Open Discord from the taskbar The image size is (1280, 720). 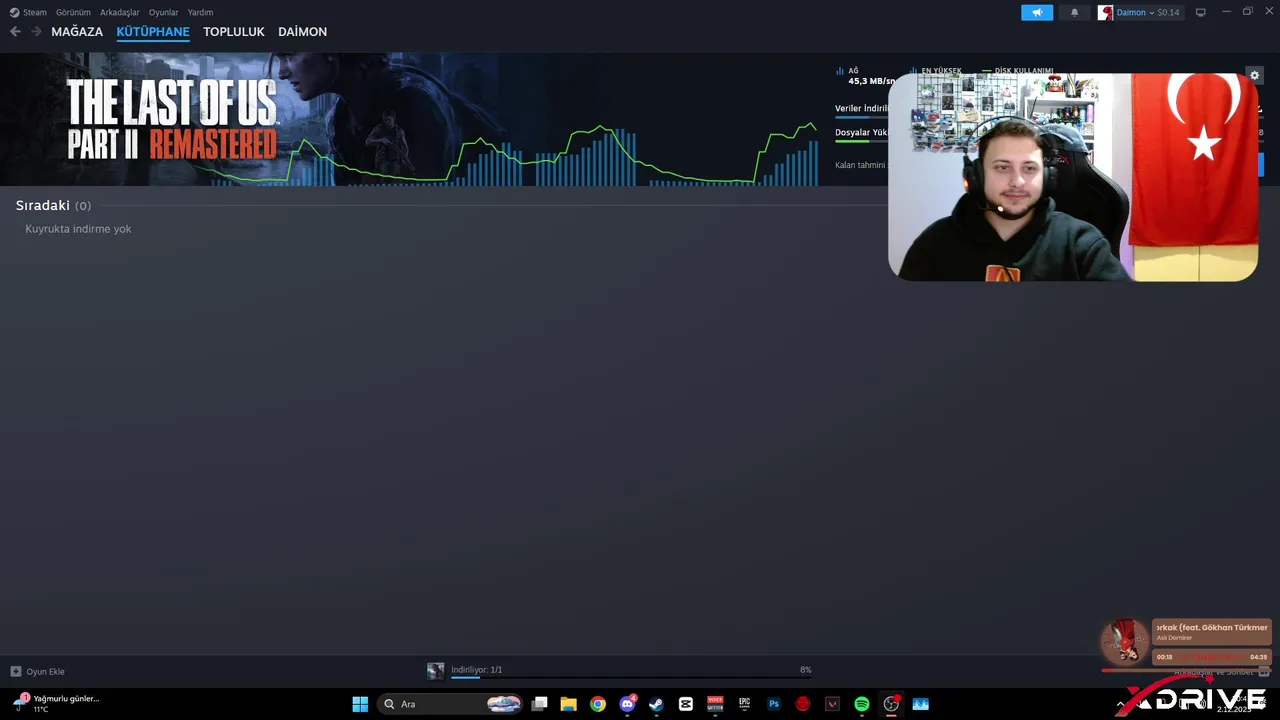(627, 704)
